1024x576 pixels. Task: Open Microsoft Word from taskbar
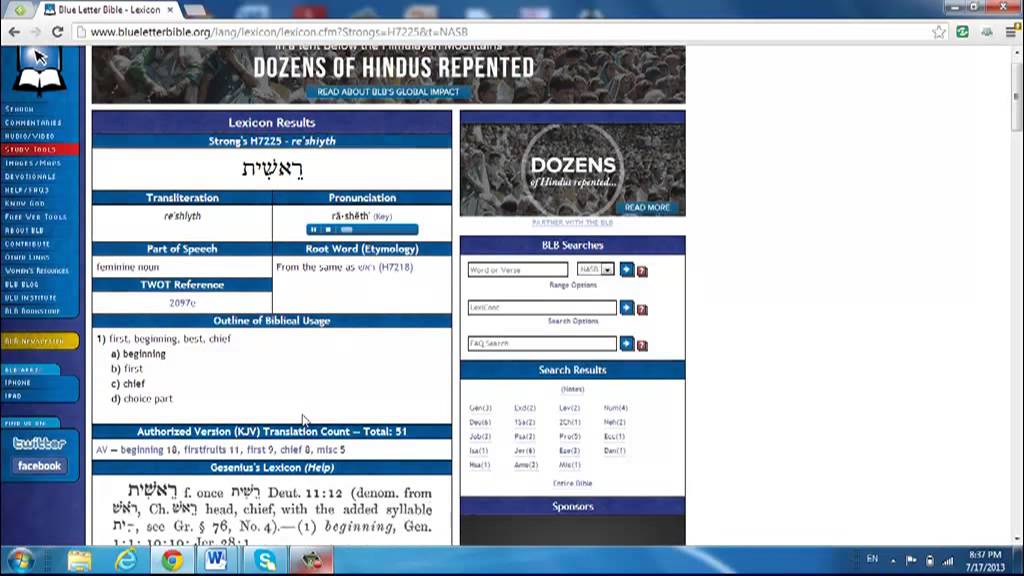pos(216,560)
